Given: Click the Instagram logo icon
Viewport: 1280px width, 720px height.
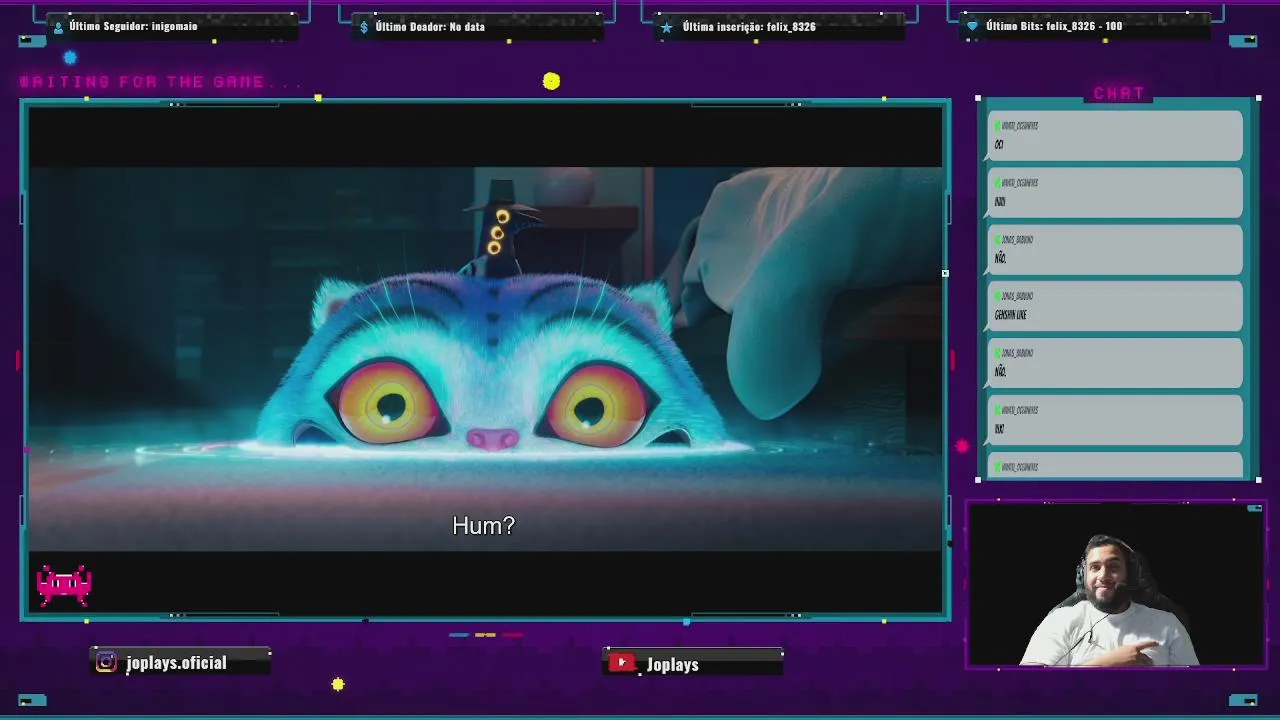Looking at the screenshot, I should [x=106, y=662].
